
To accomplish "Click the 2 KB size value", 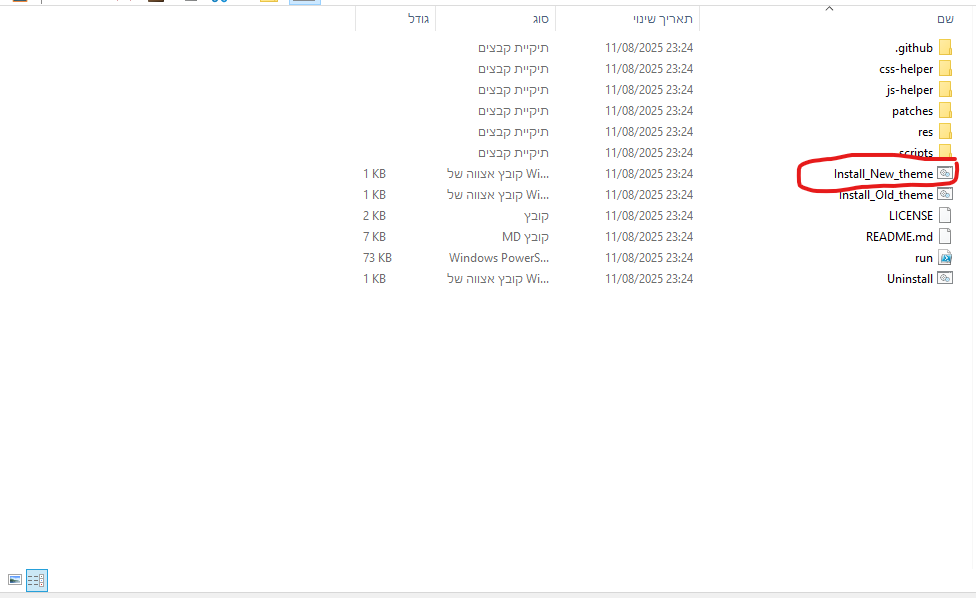I will coord(374,215).
